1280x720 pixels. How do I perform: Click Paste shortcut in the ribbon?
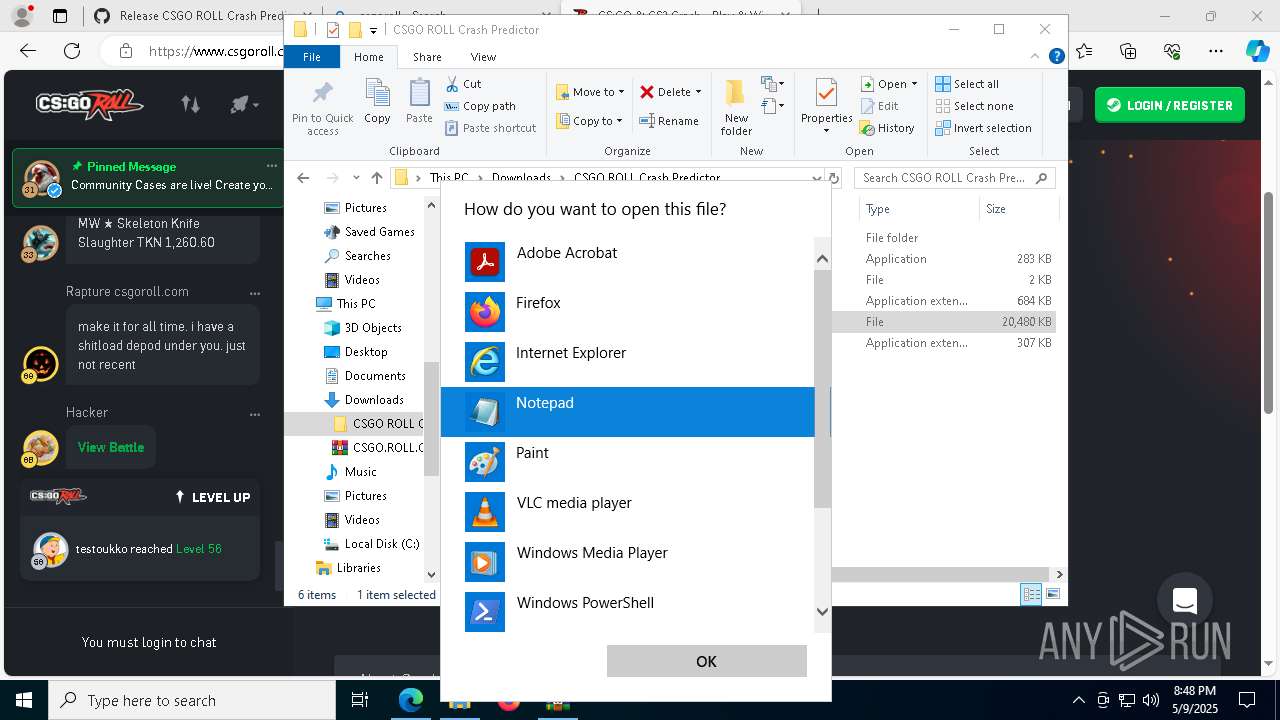click(x=490, y=128)
